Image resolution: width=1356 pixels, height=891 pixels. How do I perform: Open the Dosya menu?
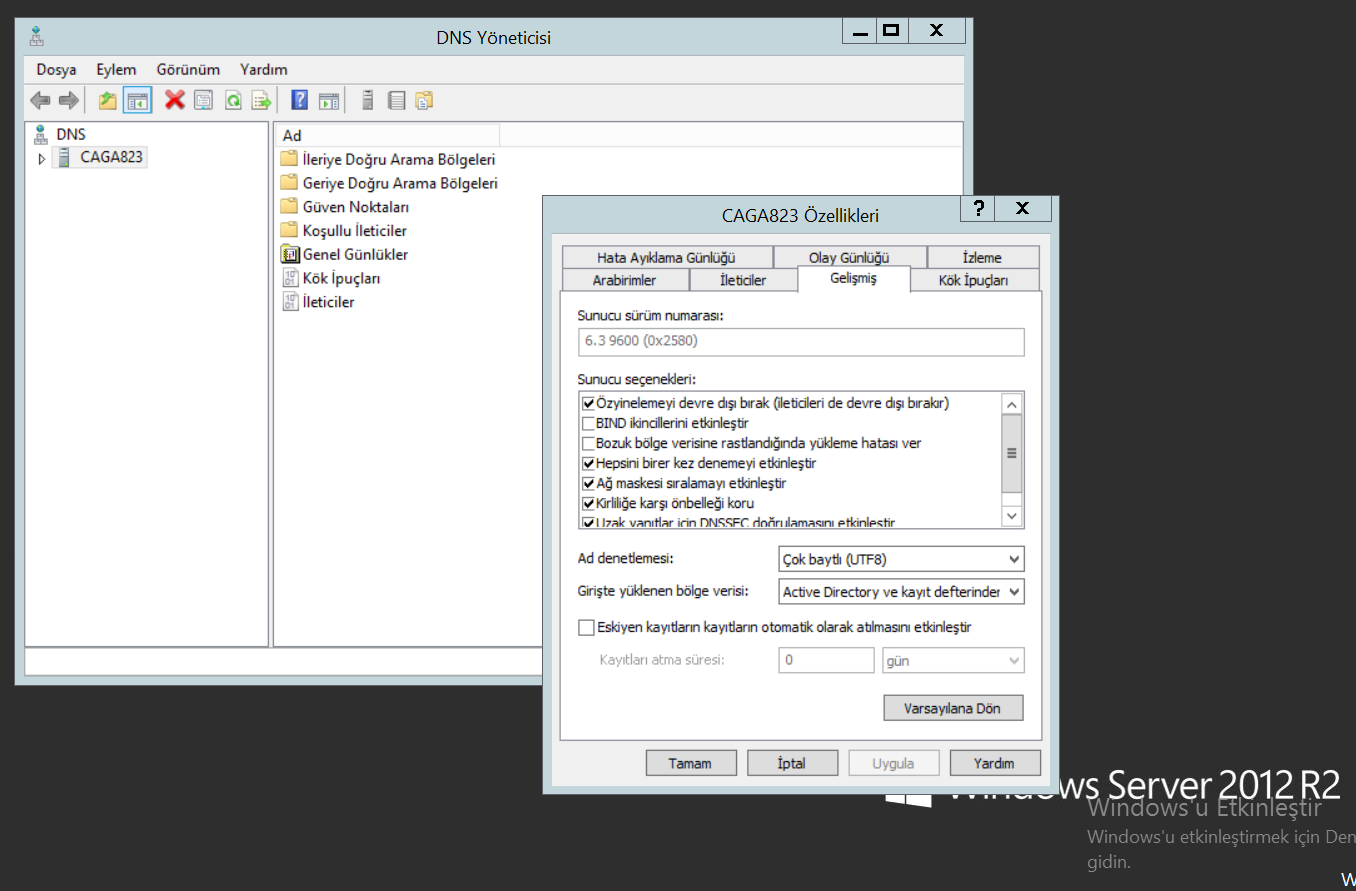[56, 69]
